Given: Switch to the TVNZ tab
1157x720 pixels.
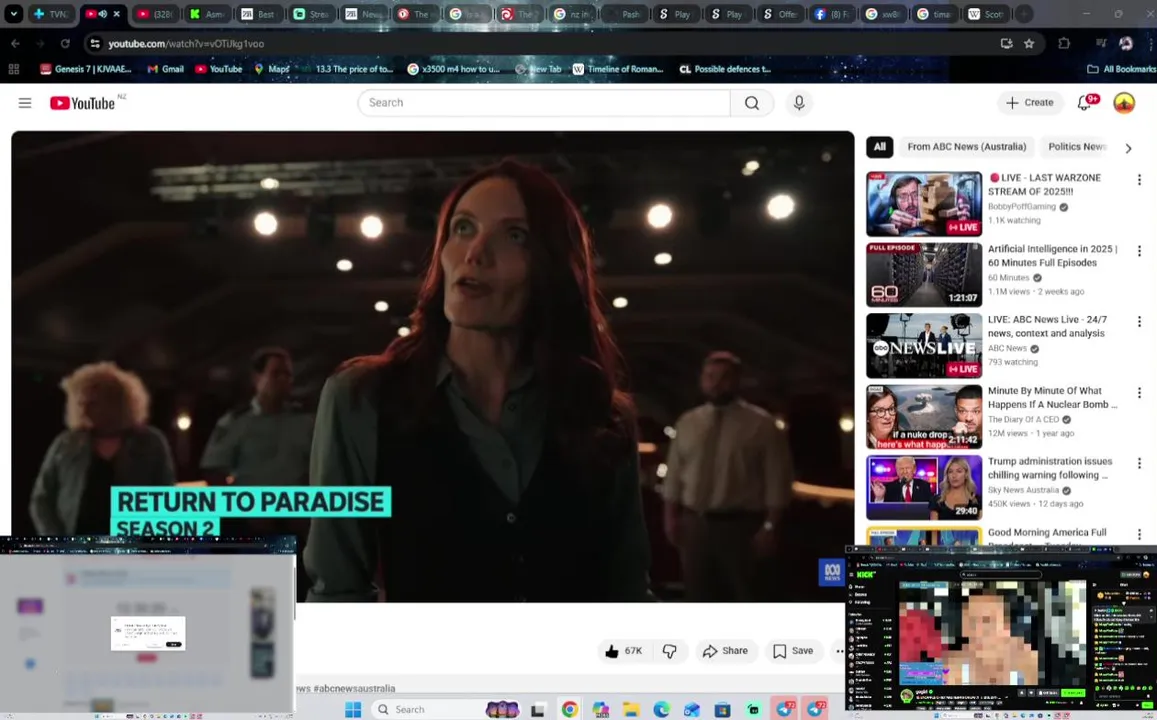Looking at the screenshot, I should 50,14.
